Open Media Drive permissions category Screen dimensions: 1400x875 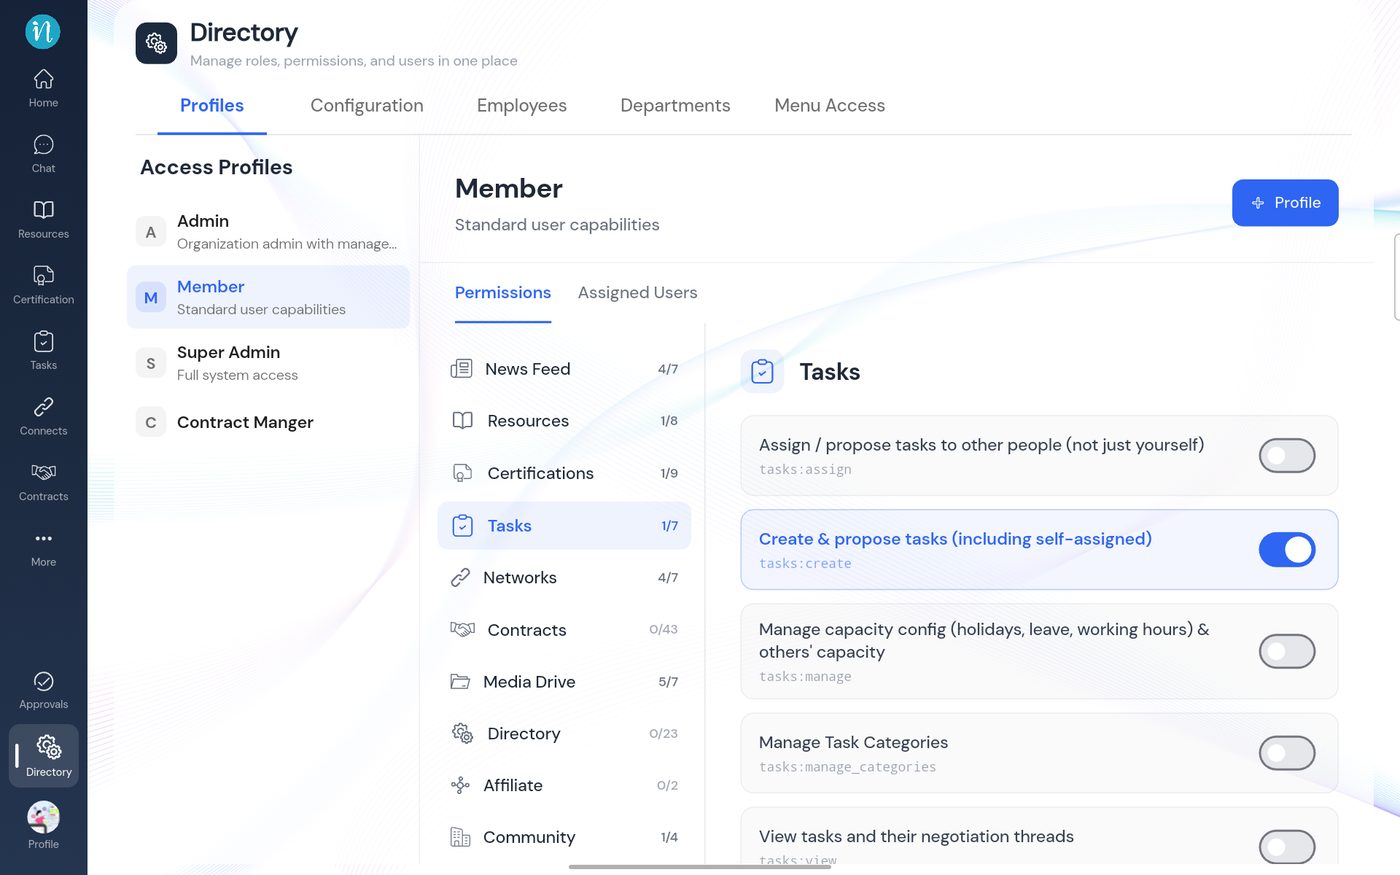[564, 682]
